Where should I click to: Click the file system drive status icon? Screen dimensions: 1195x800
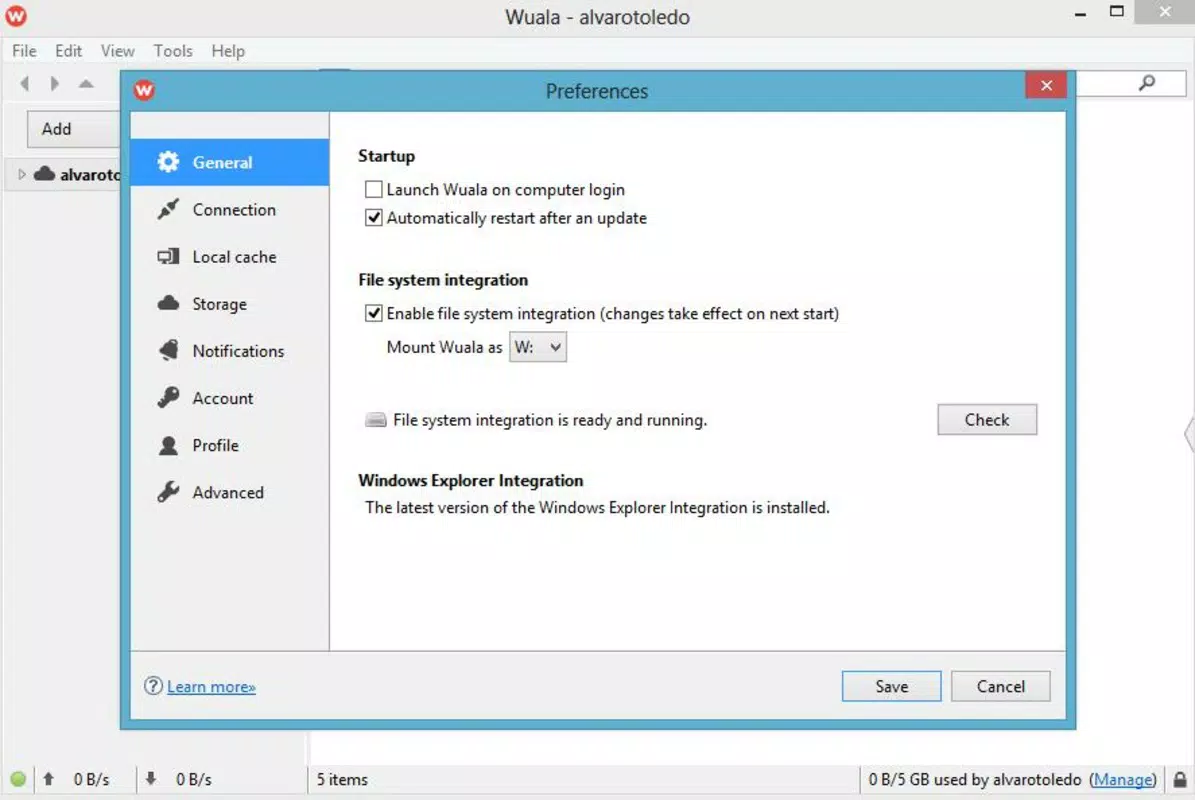coord(376,420)
